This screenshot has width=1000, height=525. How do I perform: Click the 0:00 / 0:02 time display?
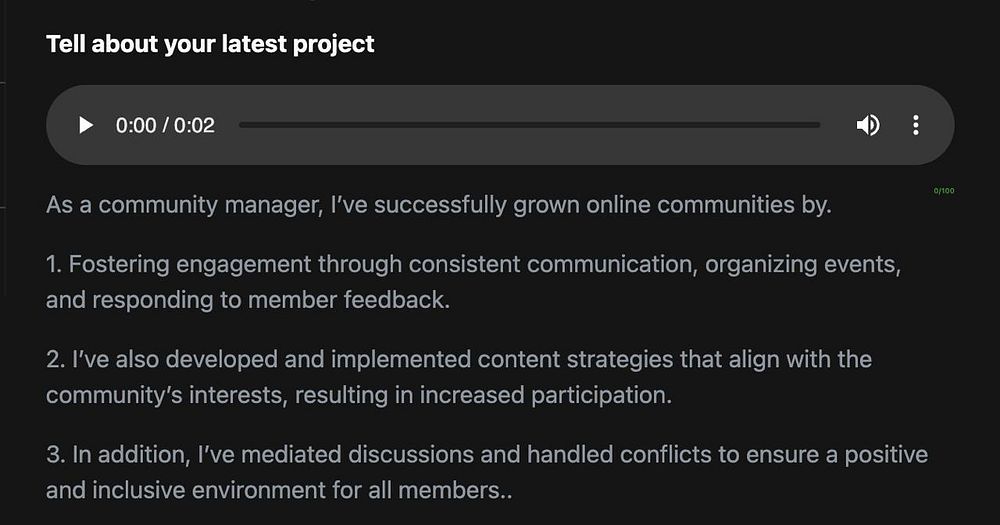pyautogui.click(x=165, y=125)
